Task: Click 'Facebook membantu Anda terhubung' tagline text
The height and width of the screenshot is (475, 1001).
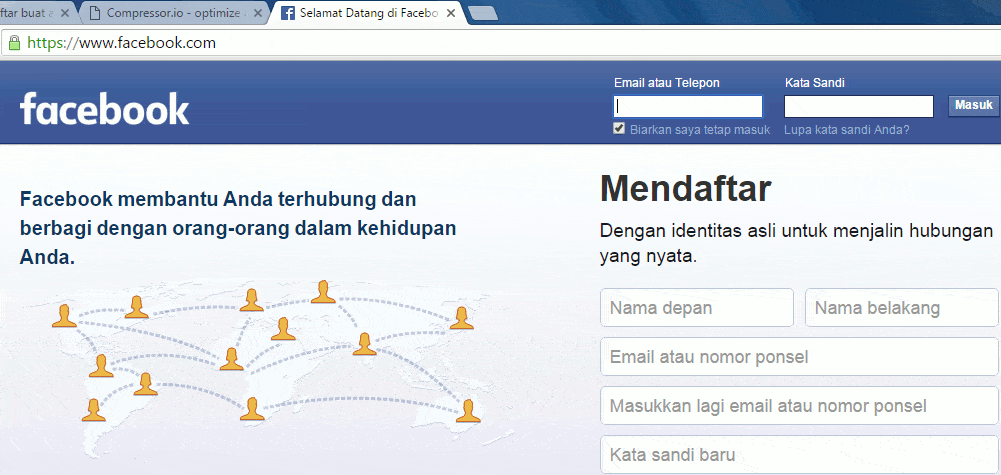Action: click(237, 228)
